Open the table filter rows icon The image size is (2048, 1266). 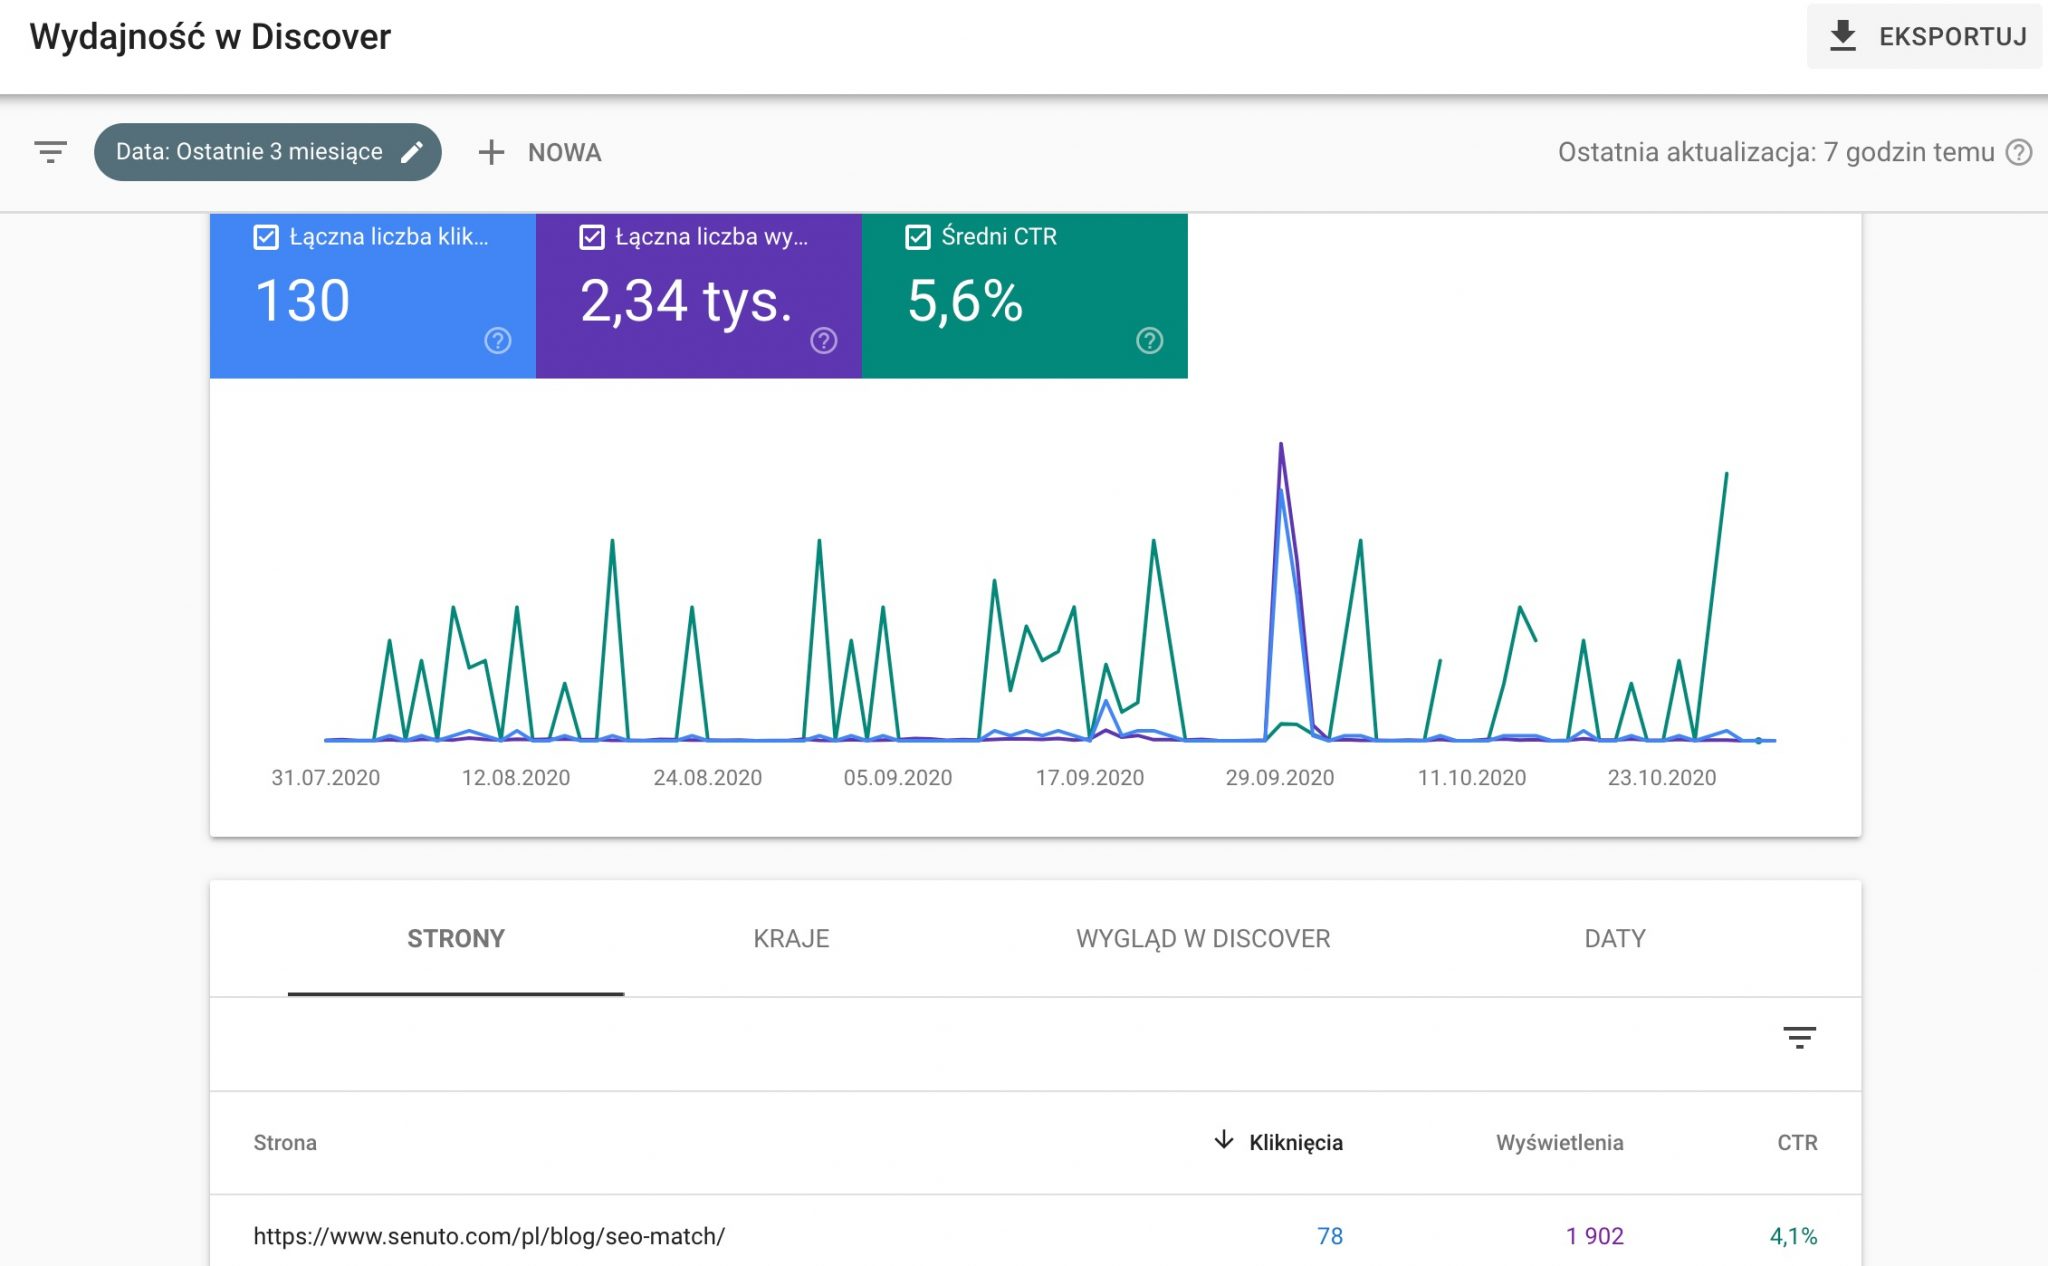click(x=1799, y=1038)
